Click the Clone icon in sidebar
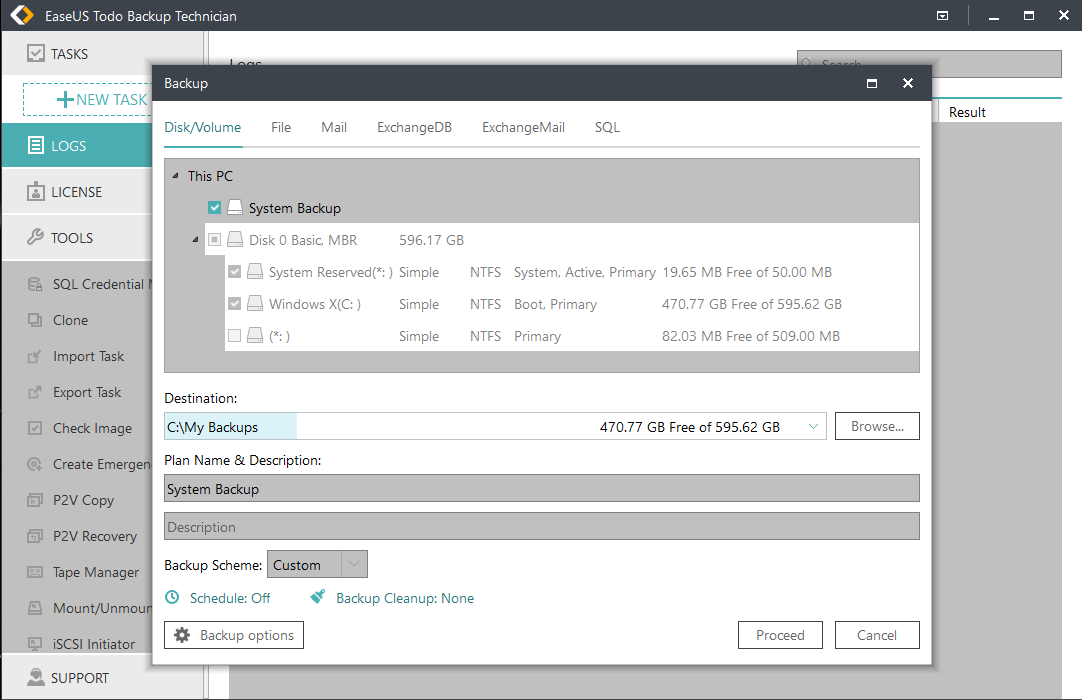 [x=35, y=320]
